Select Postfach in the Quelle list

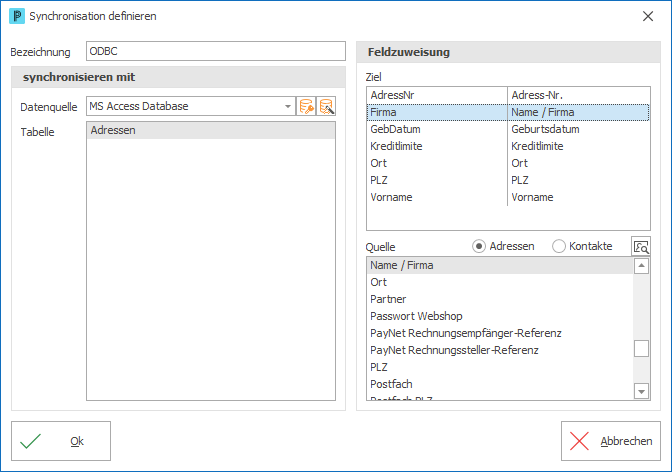[500, 384]
